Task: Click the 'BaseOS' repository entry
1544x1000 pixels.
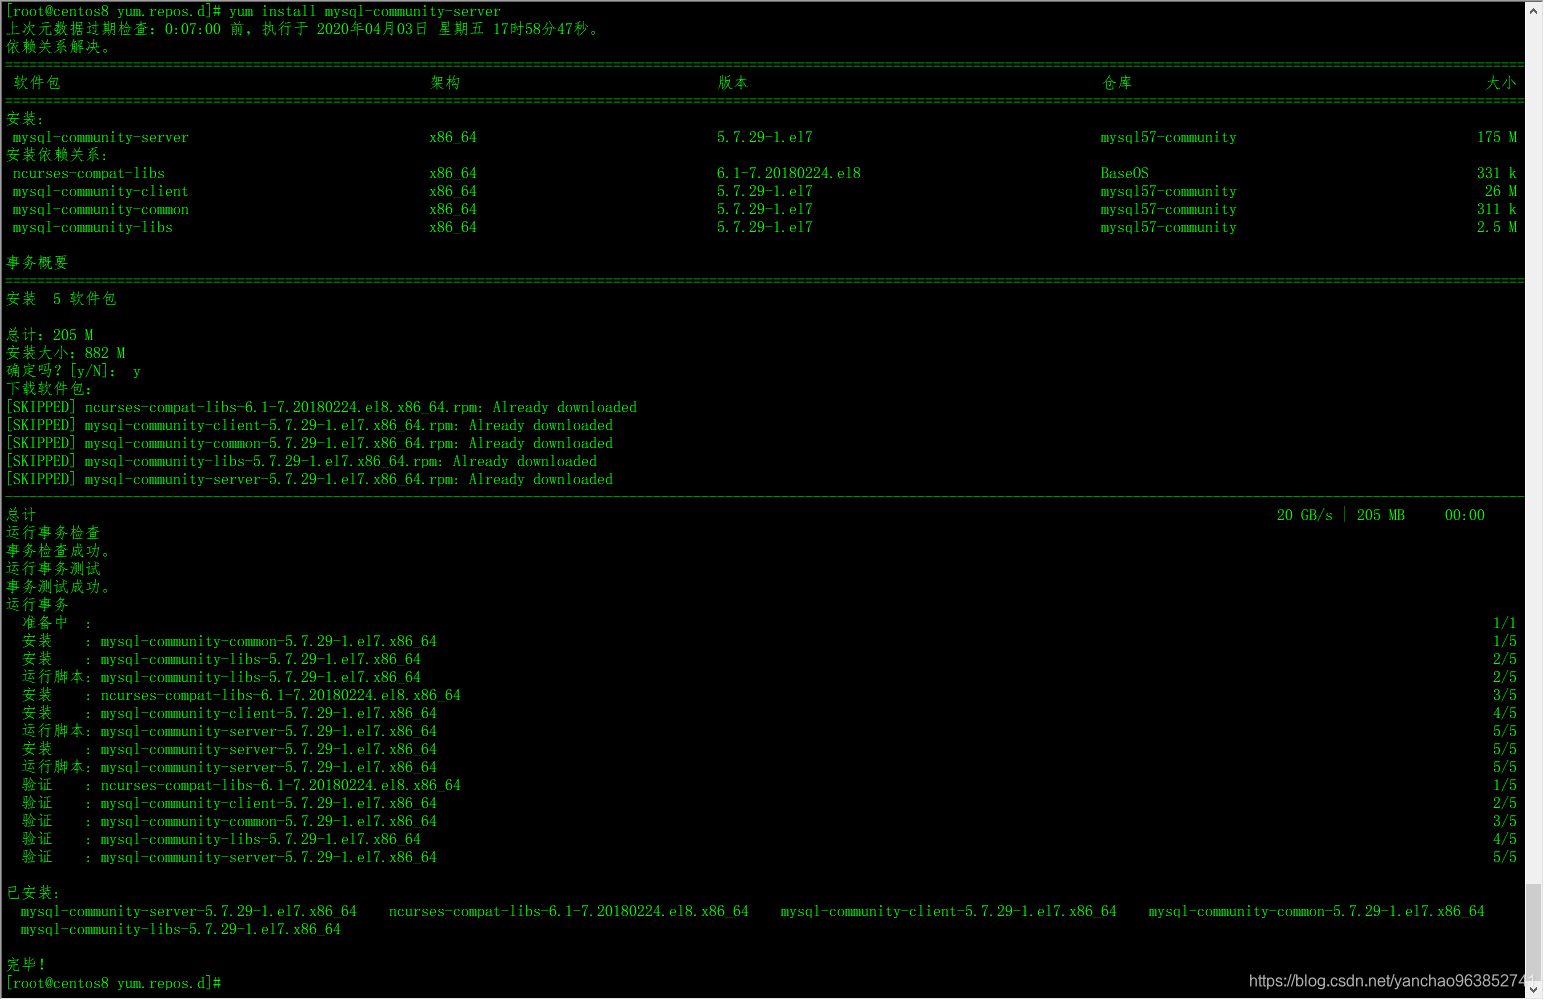Action: (1124, 173)
